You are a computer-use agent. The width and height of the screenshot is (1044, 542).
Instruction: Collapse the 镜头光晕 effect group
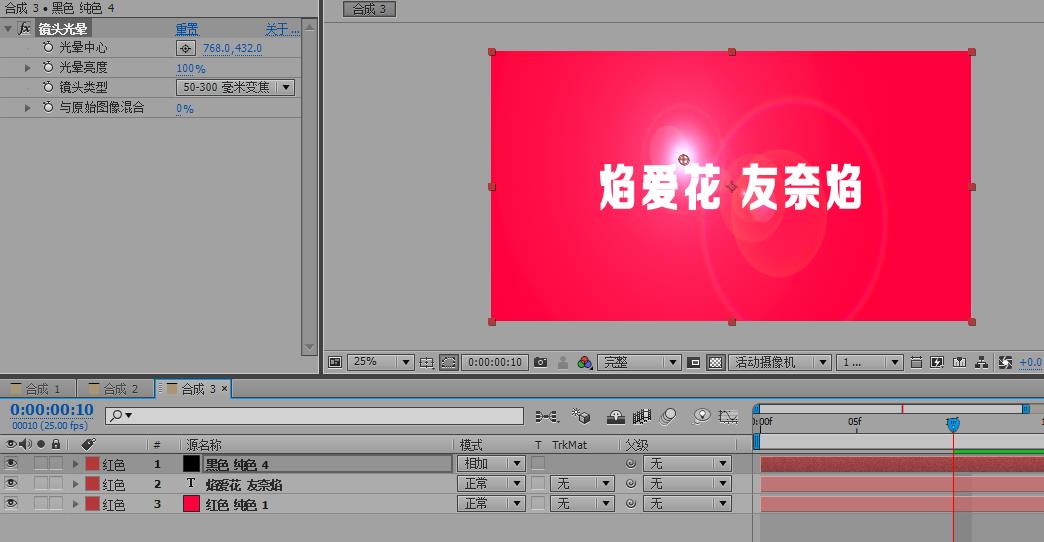(x=8, y=29)
